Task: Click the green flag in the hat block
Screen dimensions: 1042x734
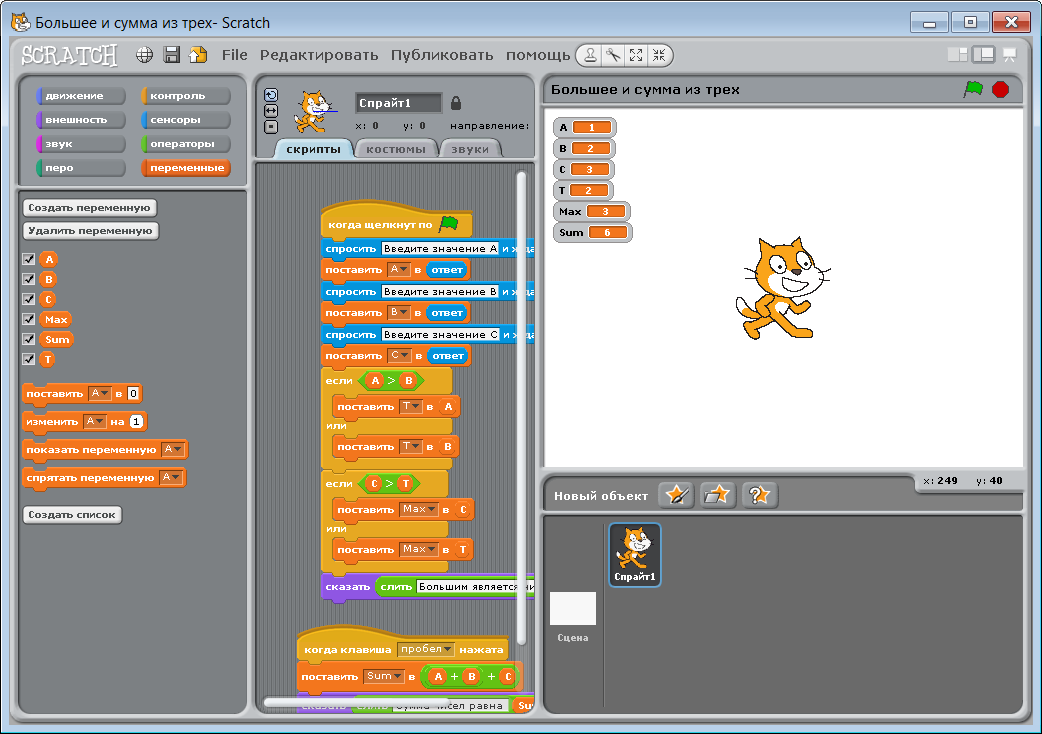Action: 449,224
